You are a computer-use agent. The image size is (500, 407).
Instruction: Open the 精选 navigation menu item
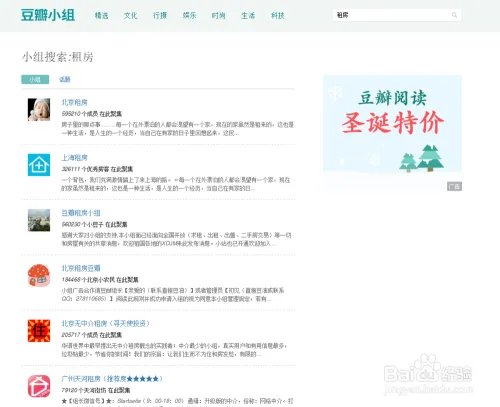[x=101, y=15]
